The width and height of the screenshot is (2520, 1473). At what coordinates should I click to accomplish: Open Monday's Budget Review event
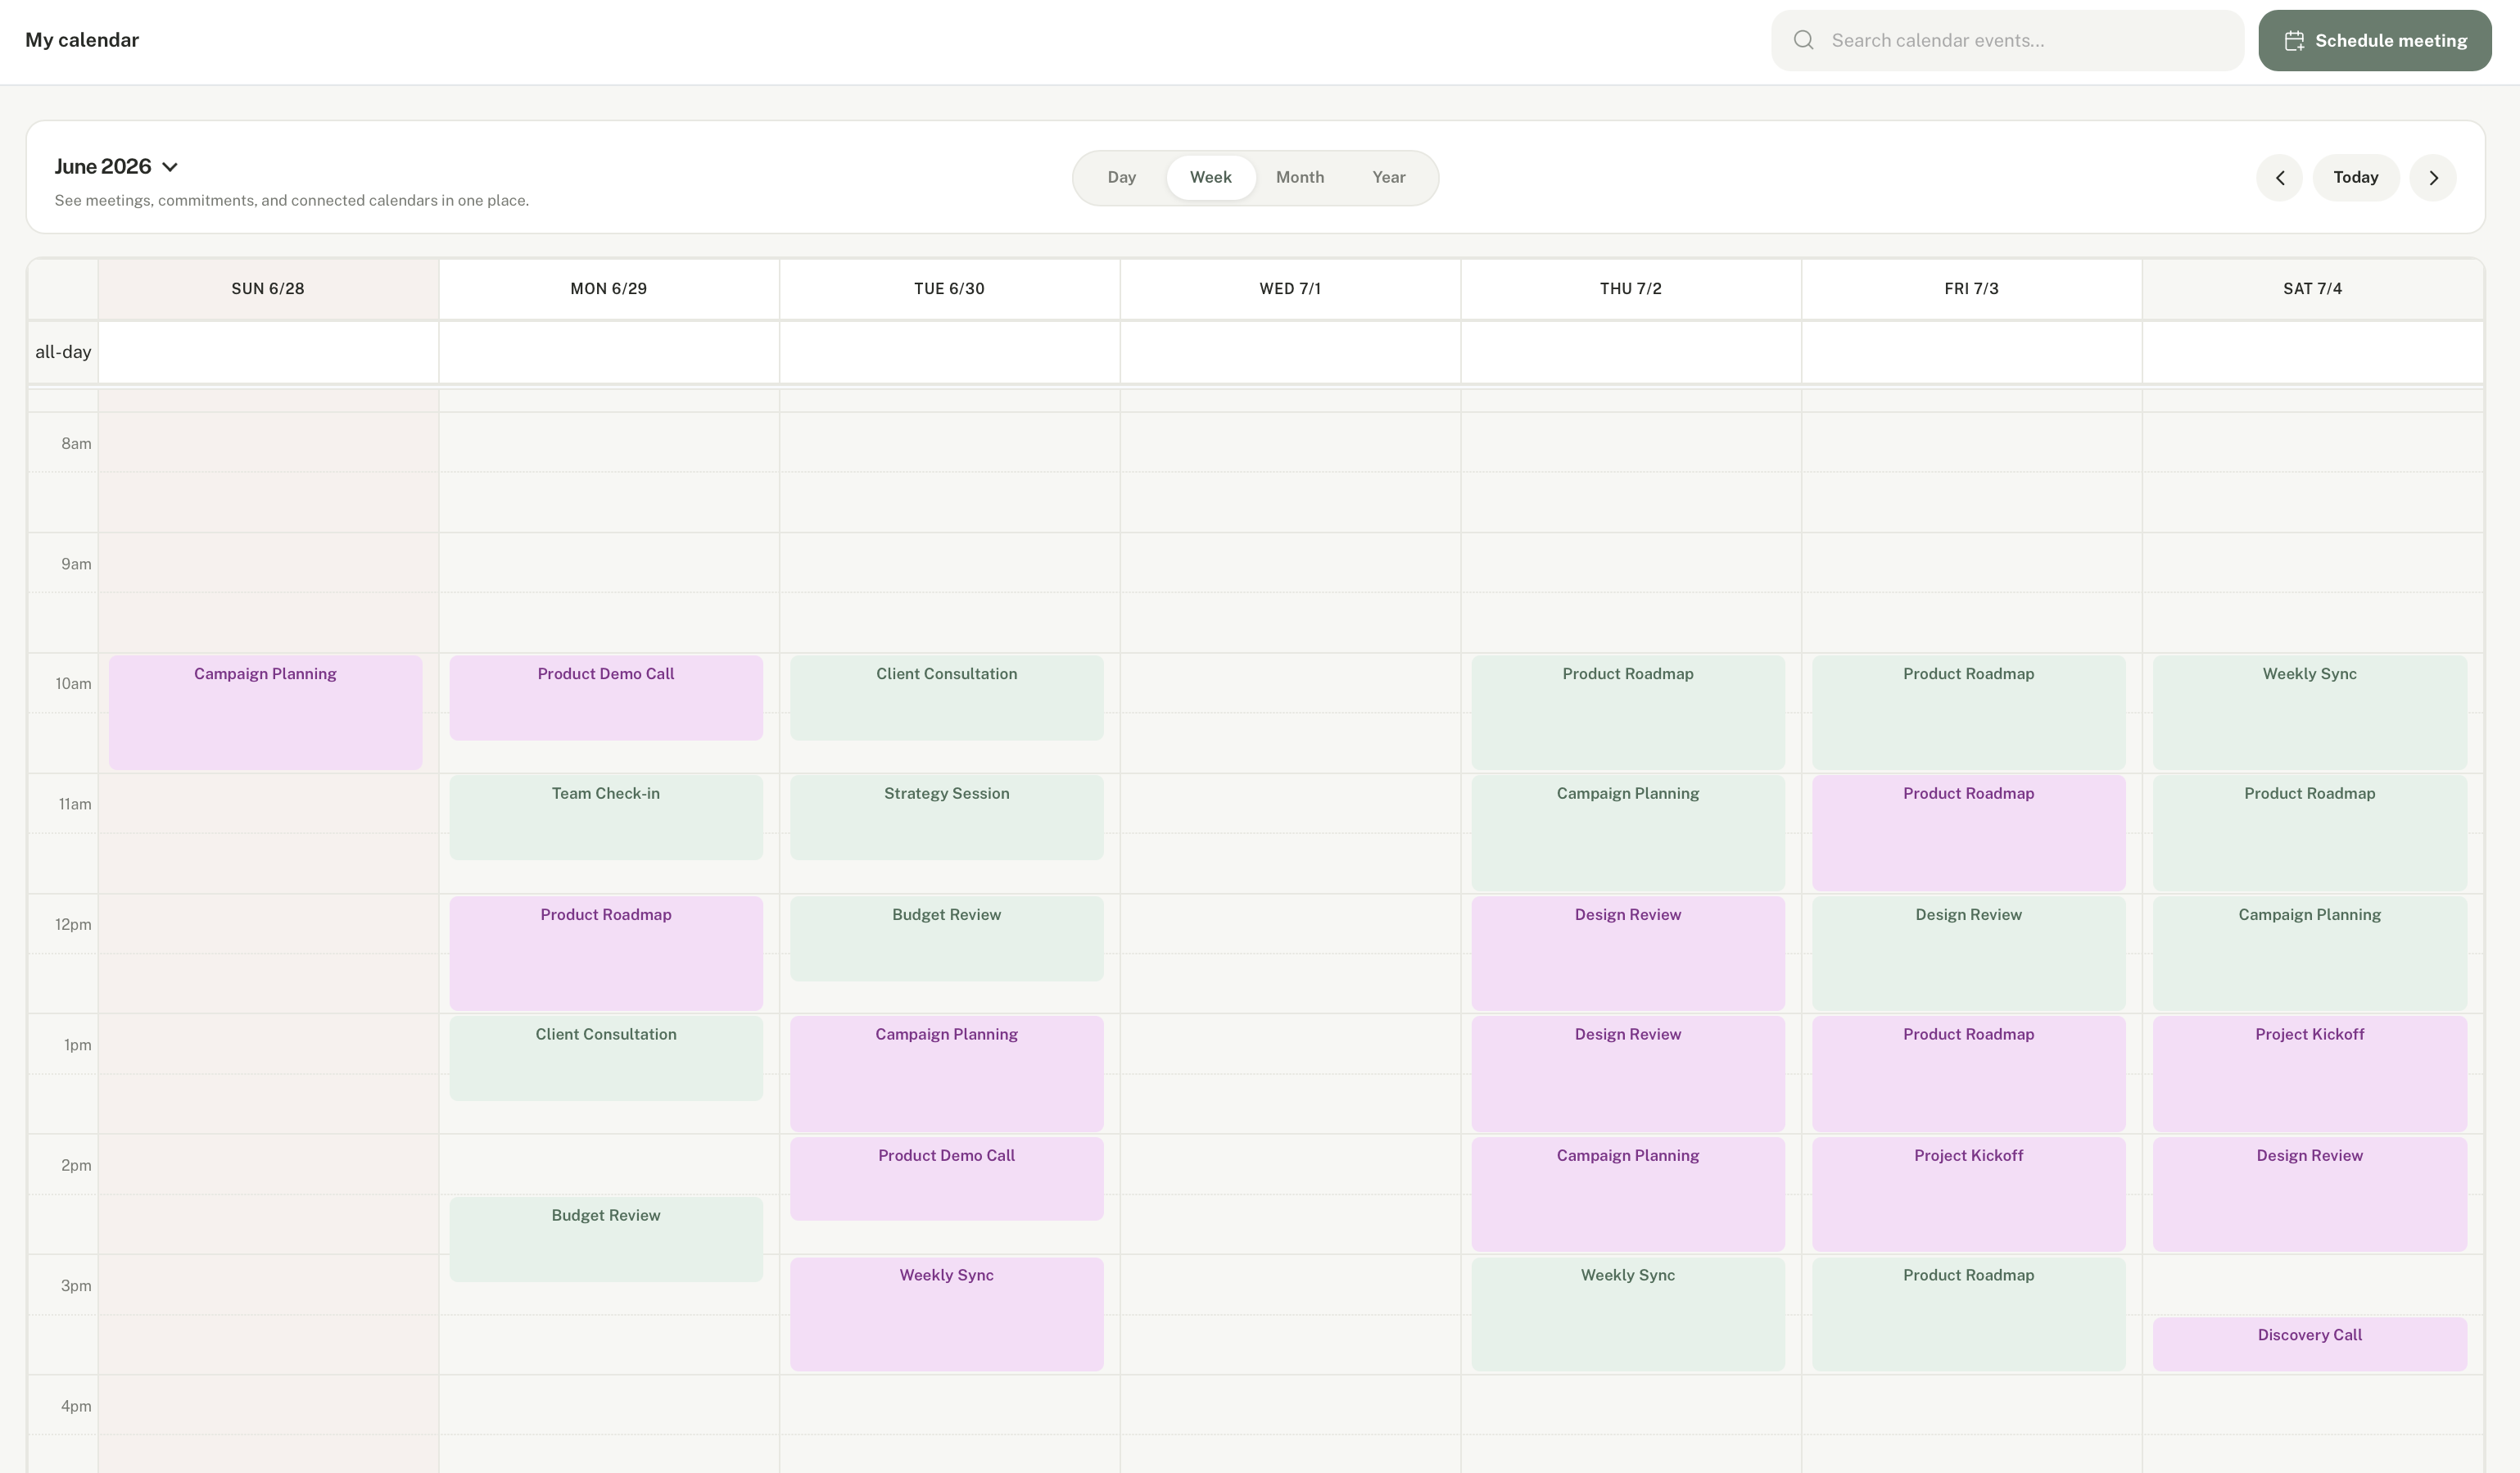point(606,1239)
